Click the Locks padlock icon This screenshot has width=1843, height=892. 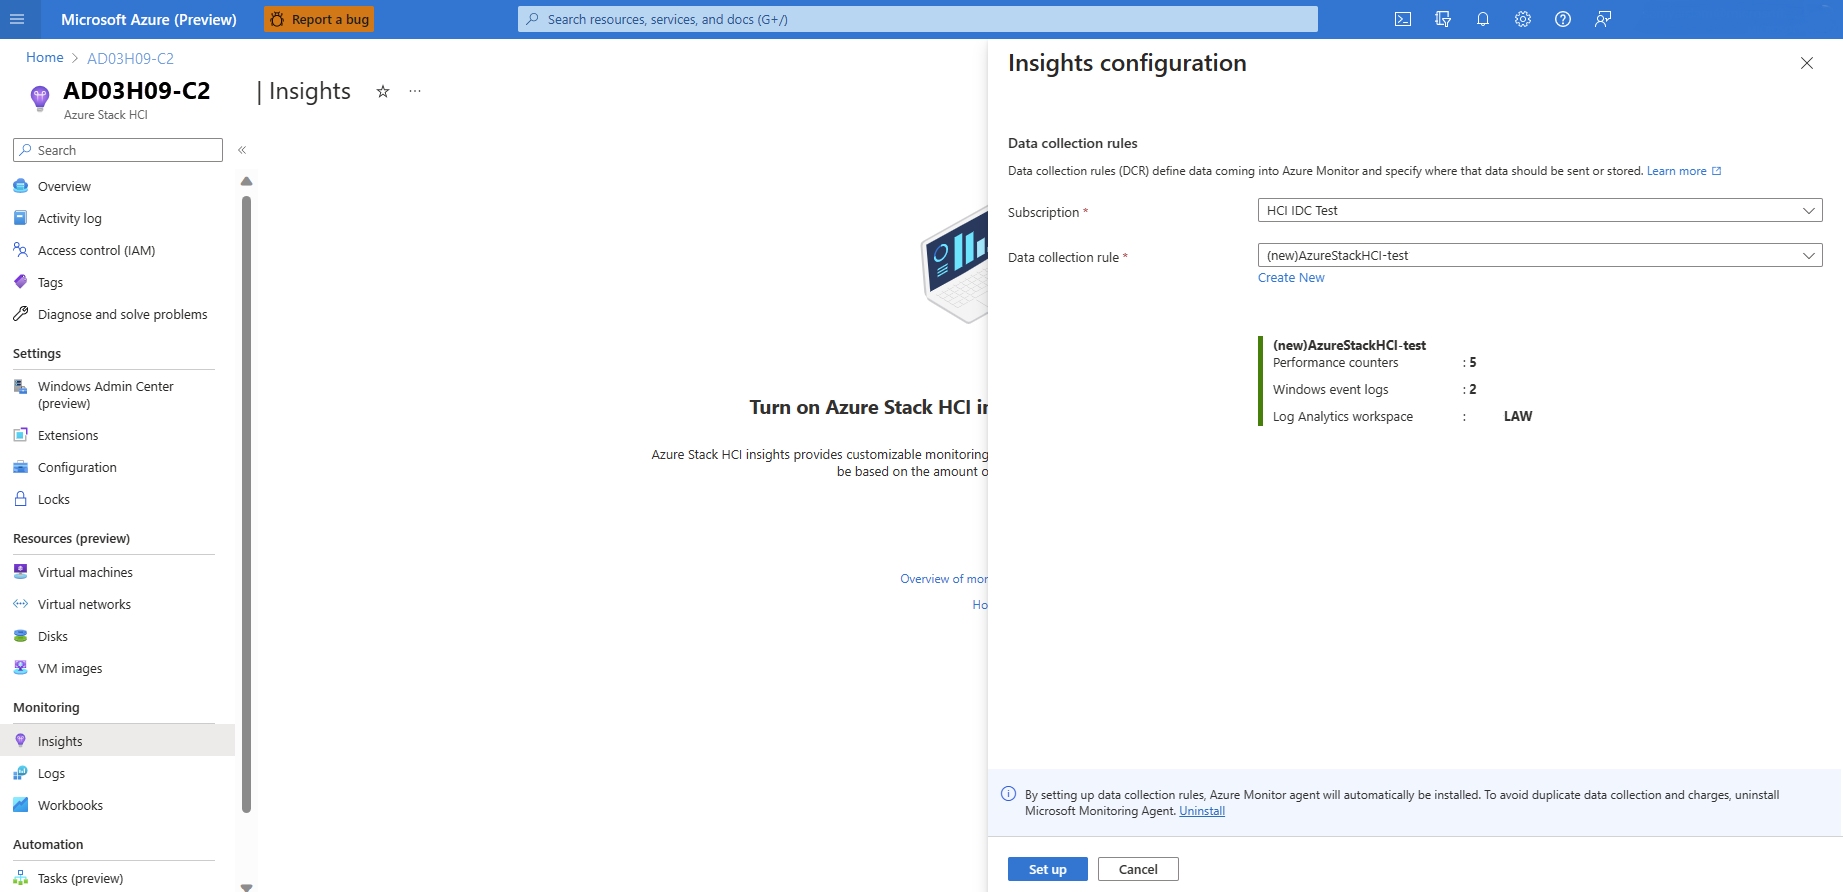pos(20,499)
